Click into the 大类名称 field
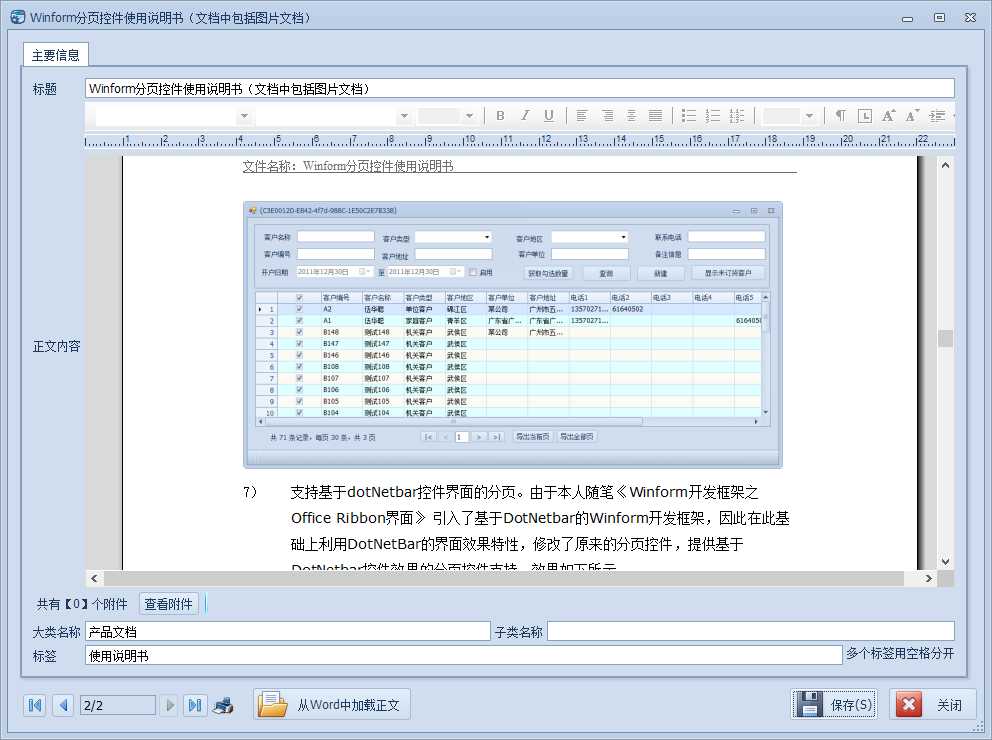Image resolution: width=992 pixels, height=740 pixels. pos(288,631)
